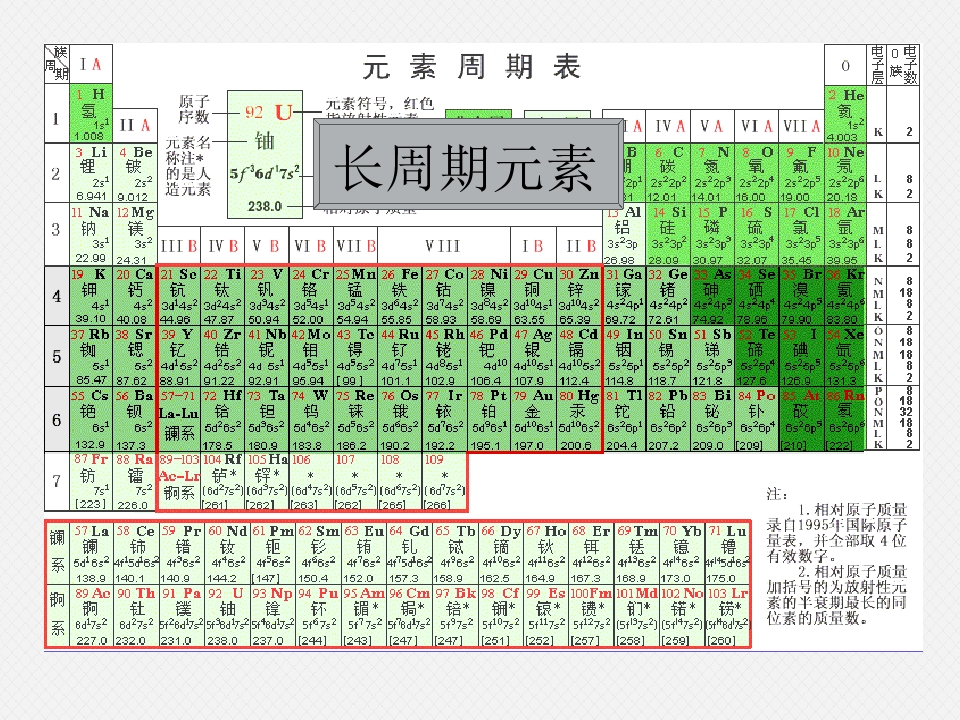Select the element 109 cell
This screenshot has height=720, width=960.
point(444,481)
